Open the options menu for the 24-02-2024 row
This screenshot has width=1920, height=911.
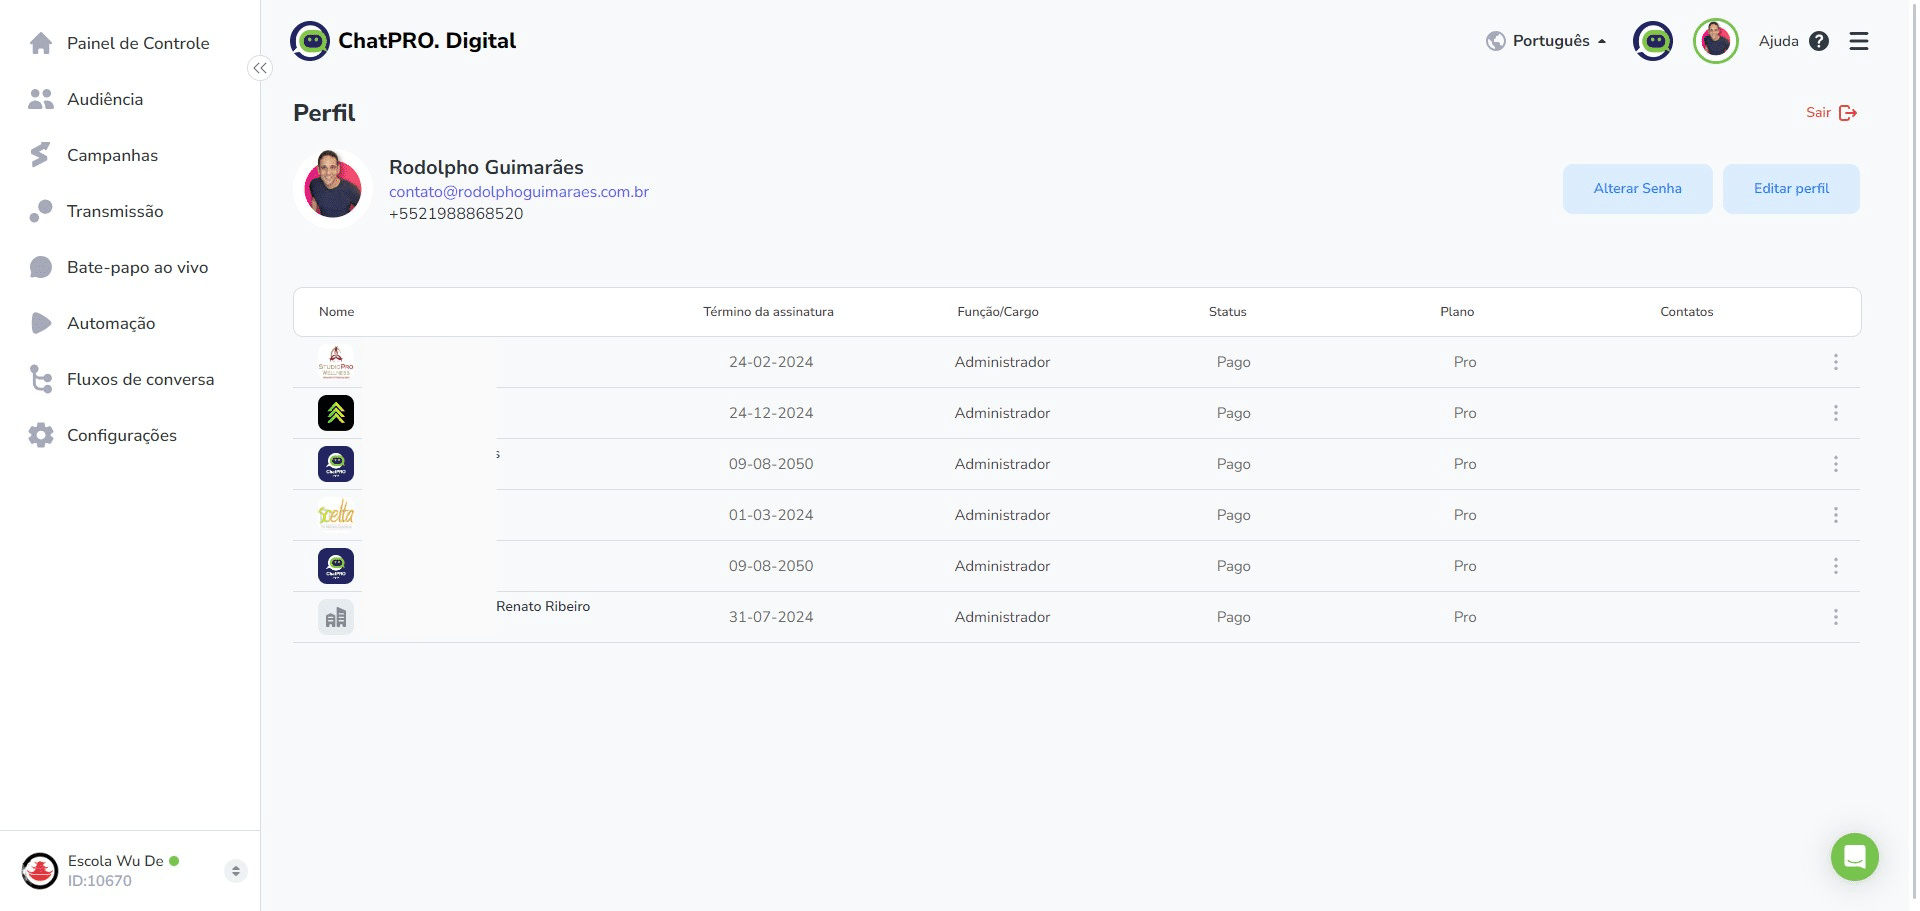point(1836,362)
